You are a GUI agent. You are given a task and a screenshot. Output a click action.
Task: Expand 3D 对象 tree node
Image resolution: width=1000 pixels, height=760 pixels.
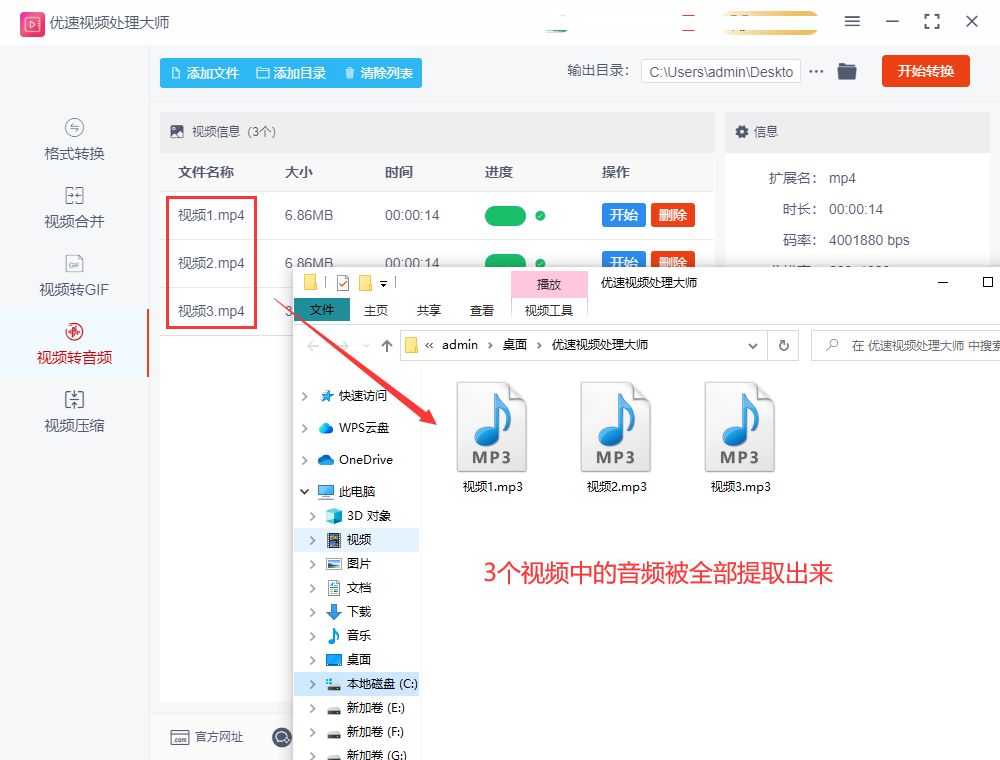tap(312, 516)
